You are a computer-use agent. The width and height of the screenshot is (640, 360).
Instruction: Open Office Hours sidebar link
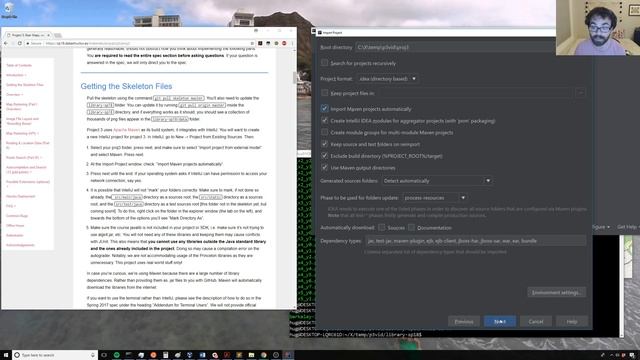[x=15, y=226]
